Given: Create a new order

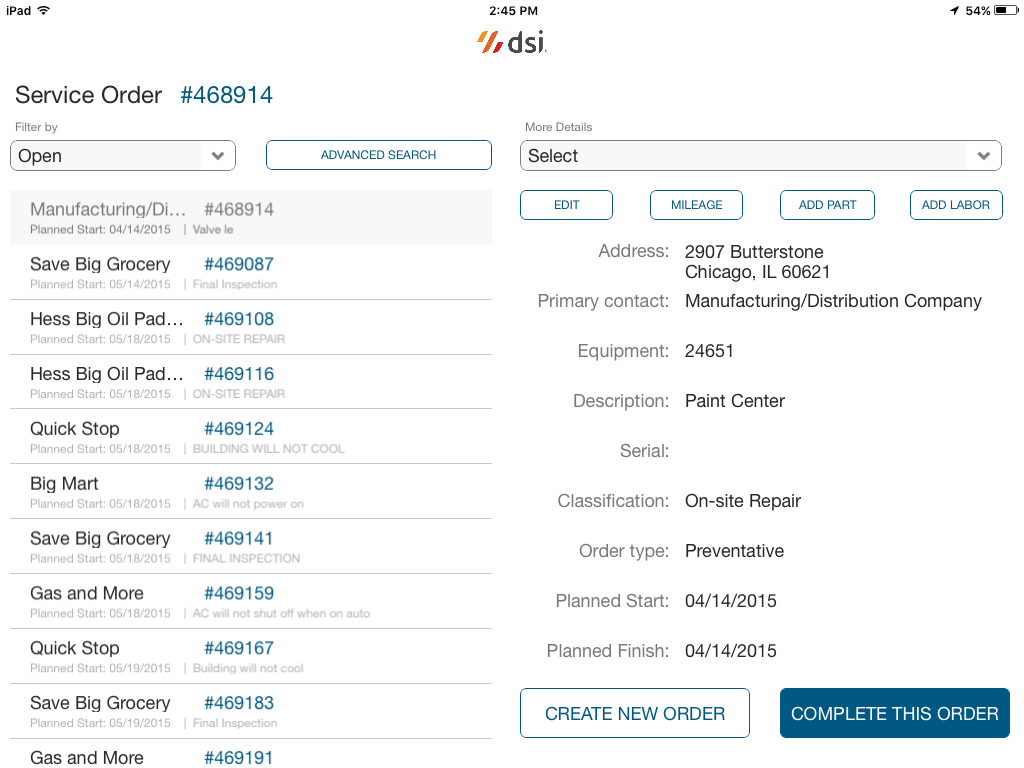Looking at the screenshot, I should pos(635,713).
